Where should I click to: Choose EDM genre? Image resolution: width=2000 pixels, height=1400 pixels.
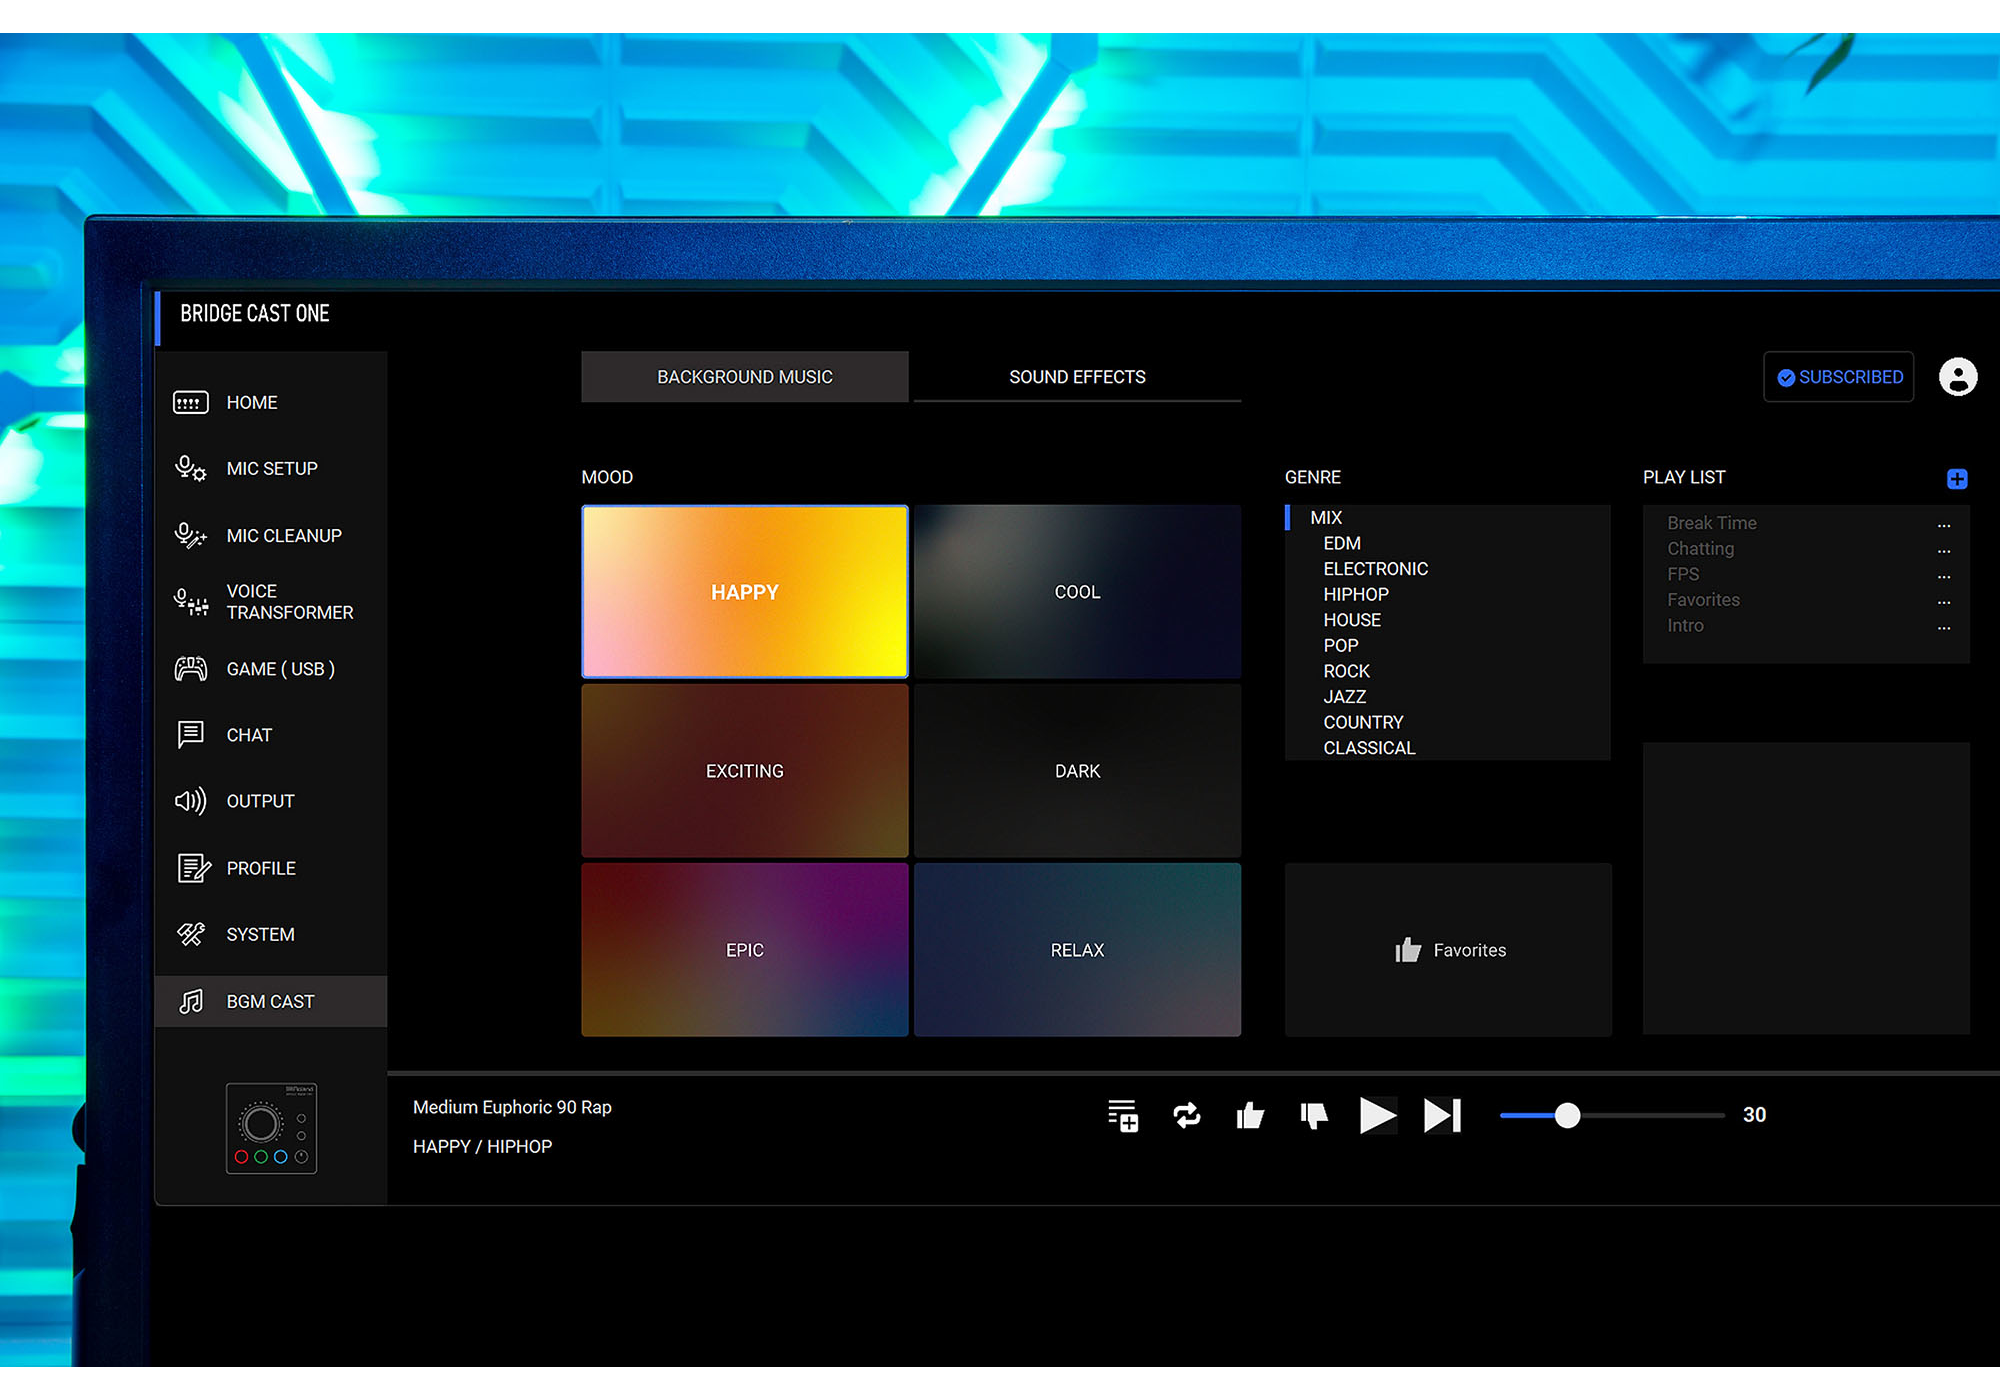tap(1342, 543)
